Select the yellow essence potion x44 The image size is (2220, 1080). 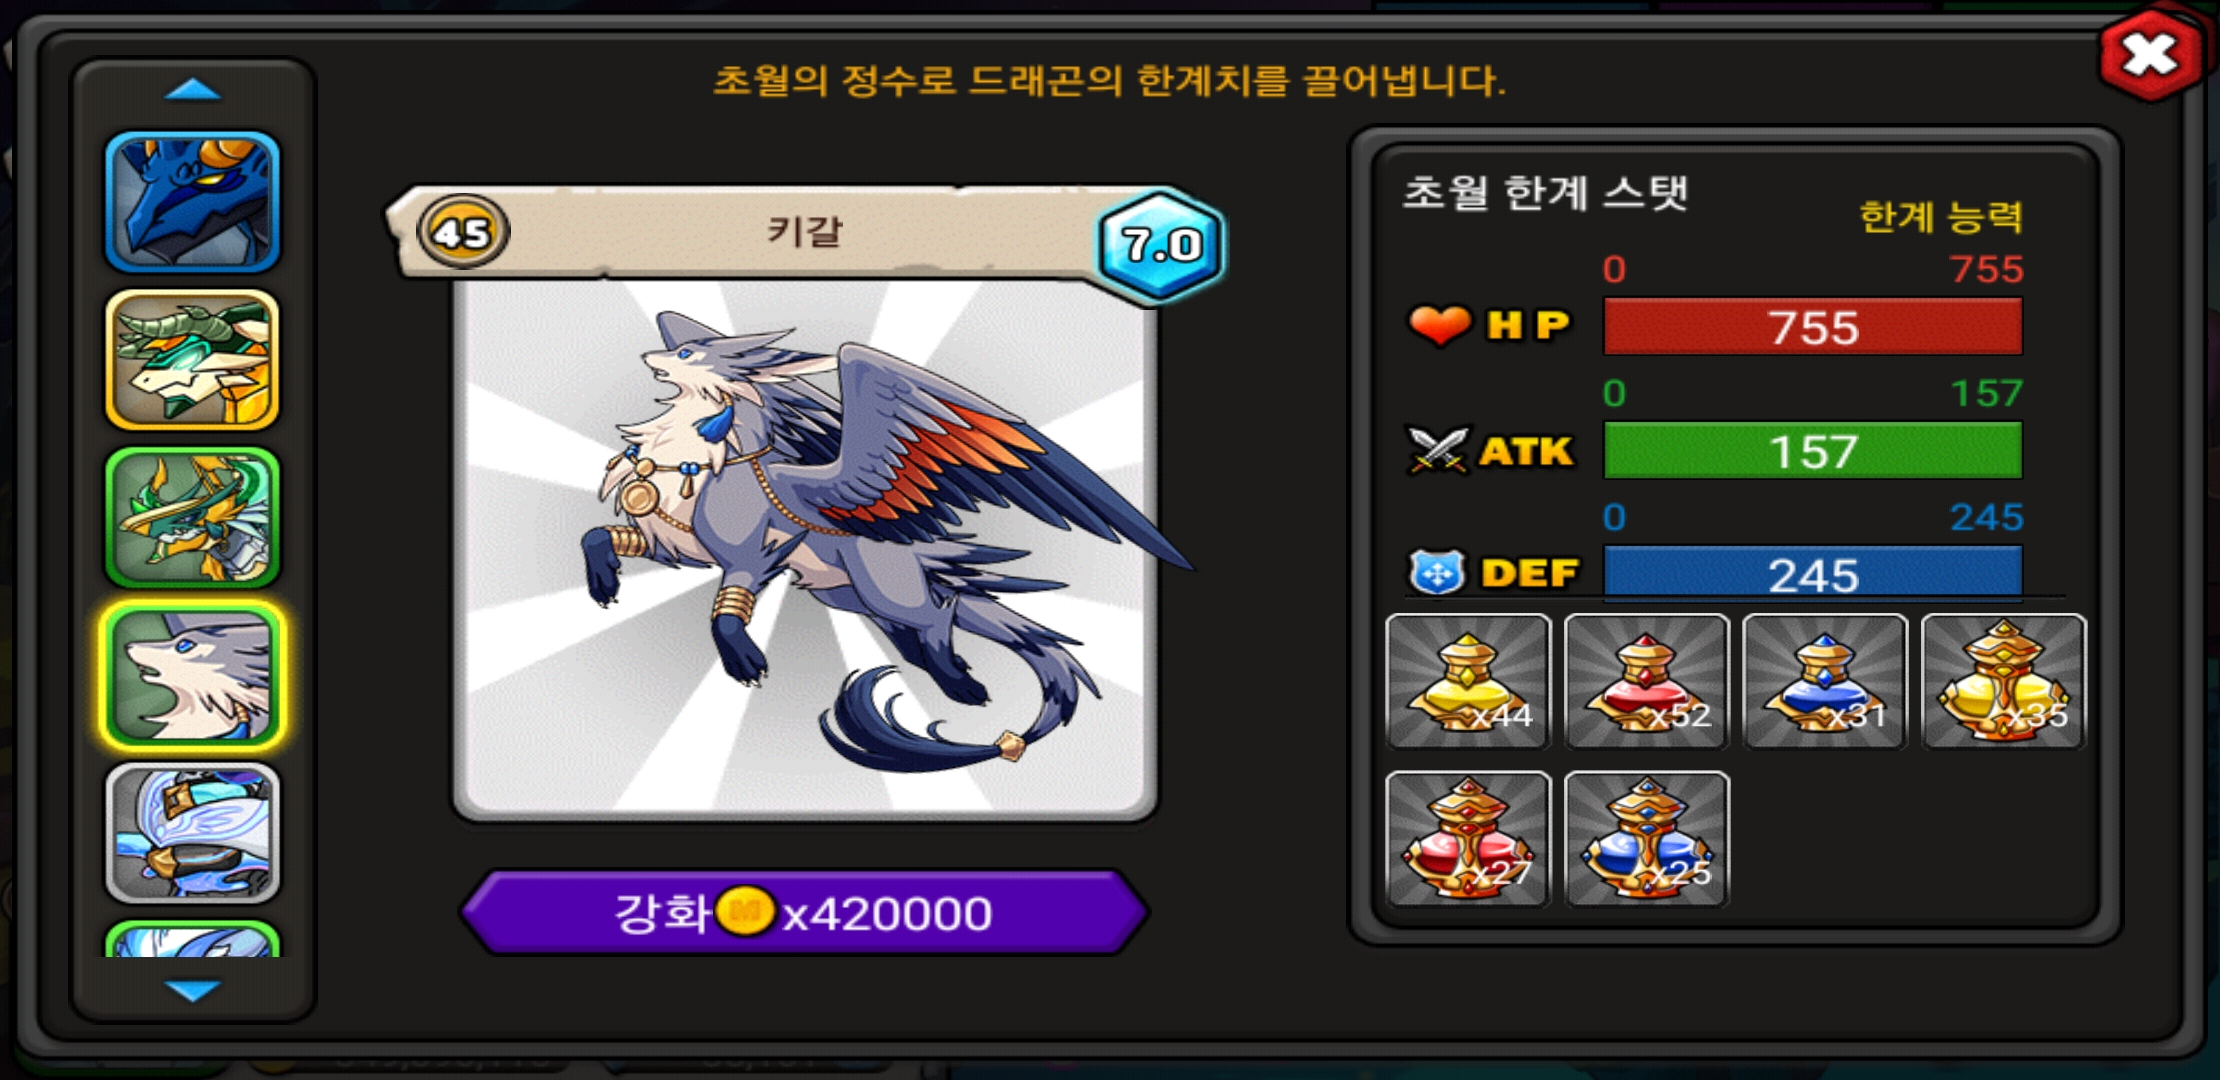[x=1468, y=681]
